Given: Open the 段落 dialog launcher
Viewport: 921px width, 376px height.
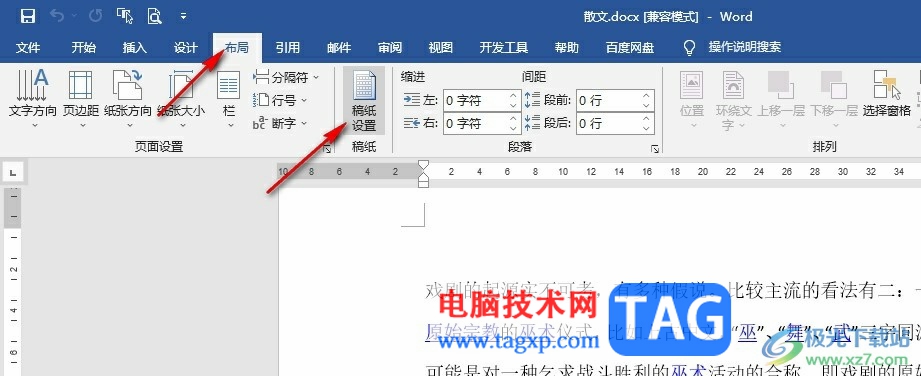Looking at the screenshot, I should [655, 149].
